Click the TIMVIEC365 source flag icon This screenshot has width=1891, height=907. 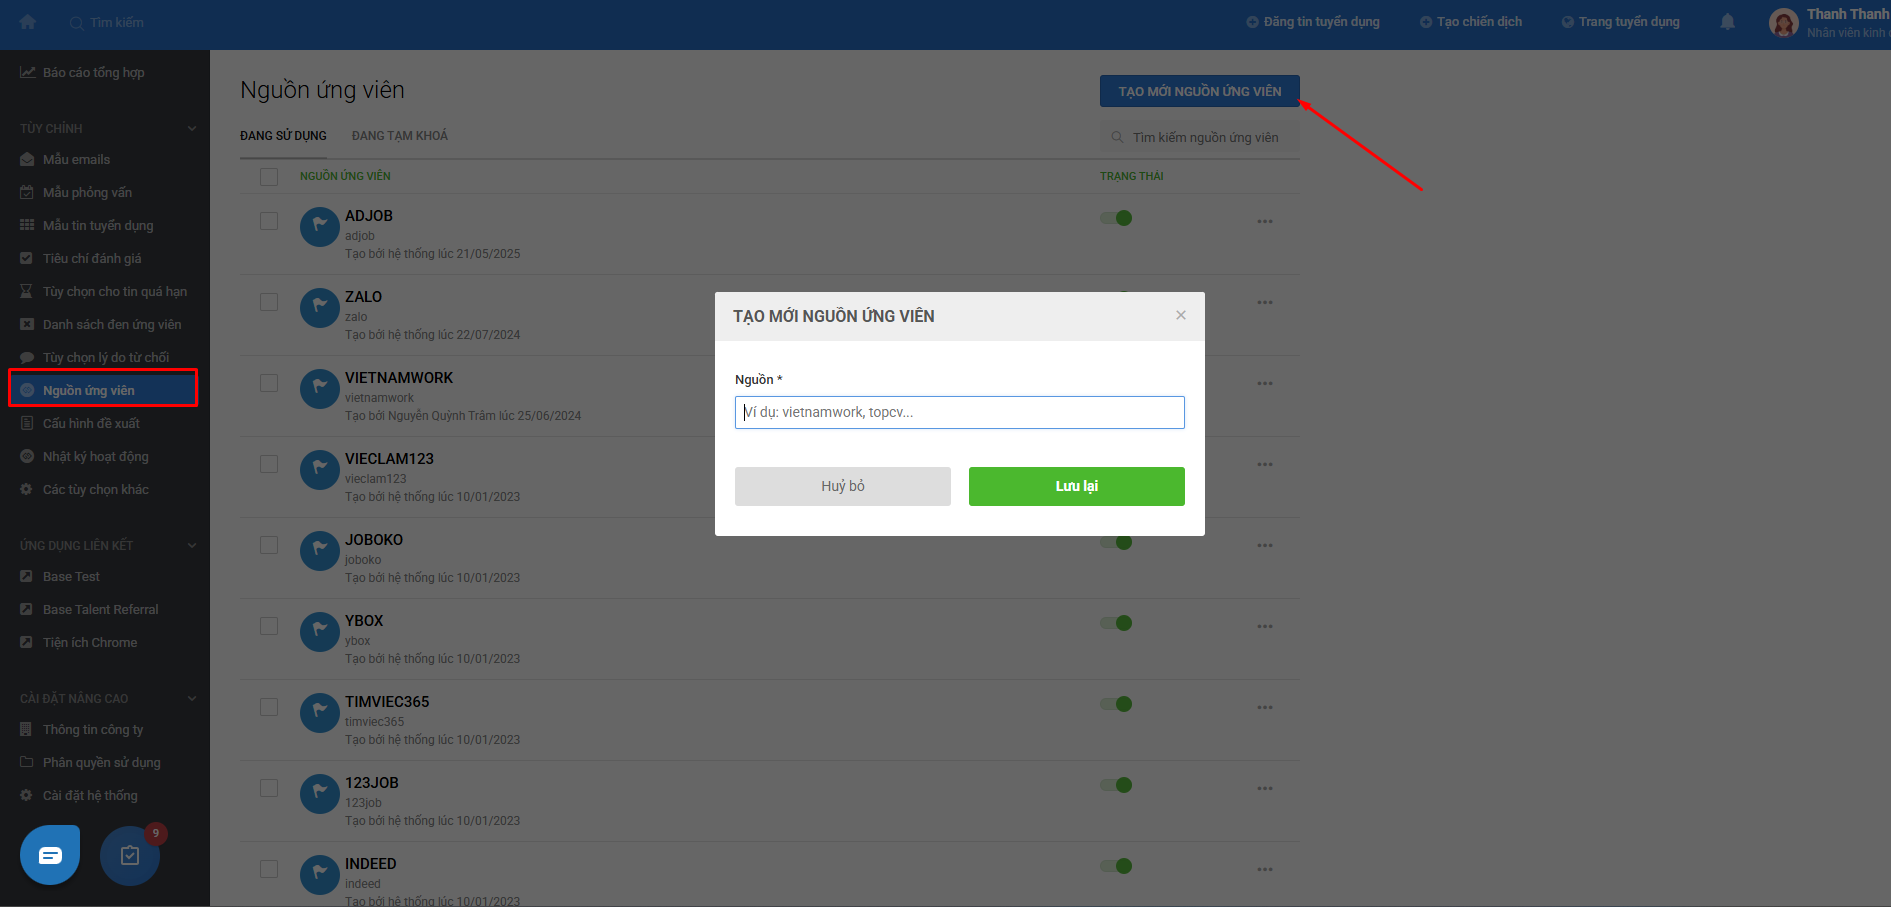(320, 713)
